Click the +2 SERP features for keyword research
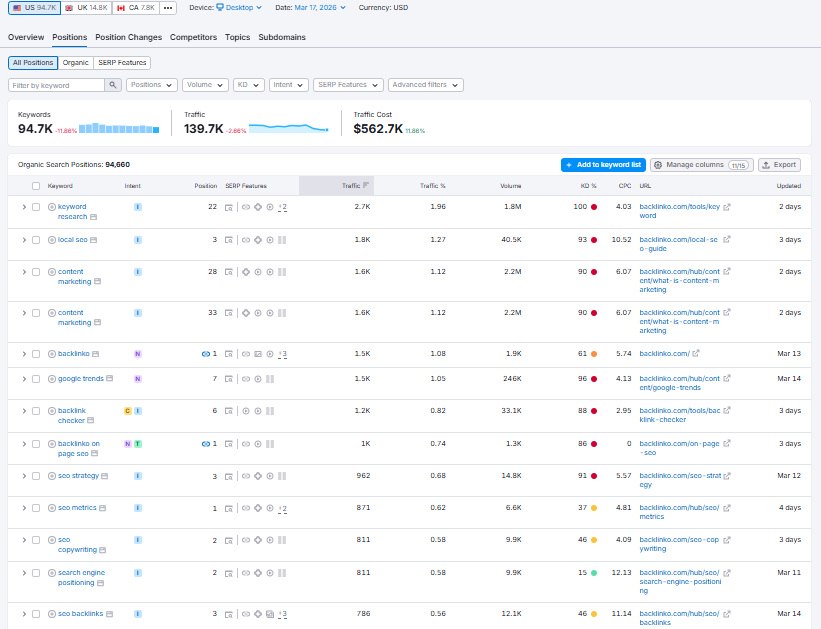The width and height of the screenshot is (821, 629). coord(283,207)
